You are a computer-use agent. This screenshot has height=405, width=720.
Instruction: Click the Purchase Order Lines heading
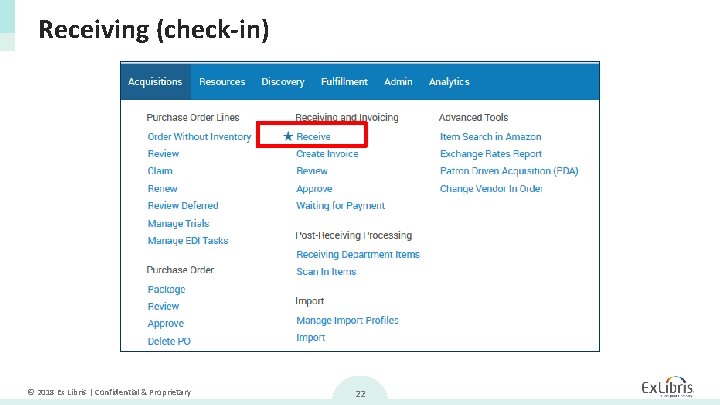click(193, 118)
